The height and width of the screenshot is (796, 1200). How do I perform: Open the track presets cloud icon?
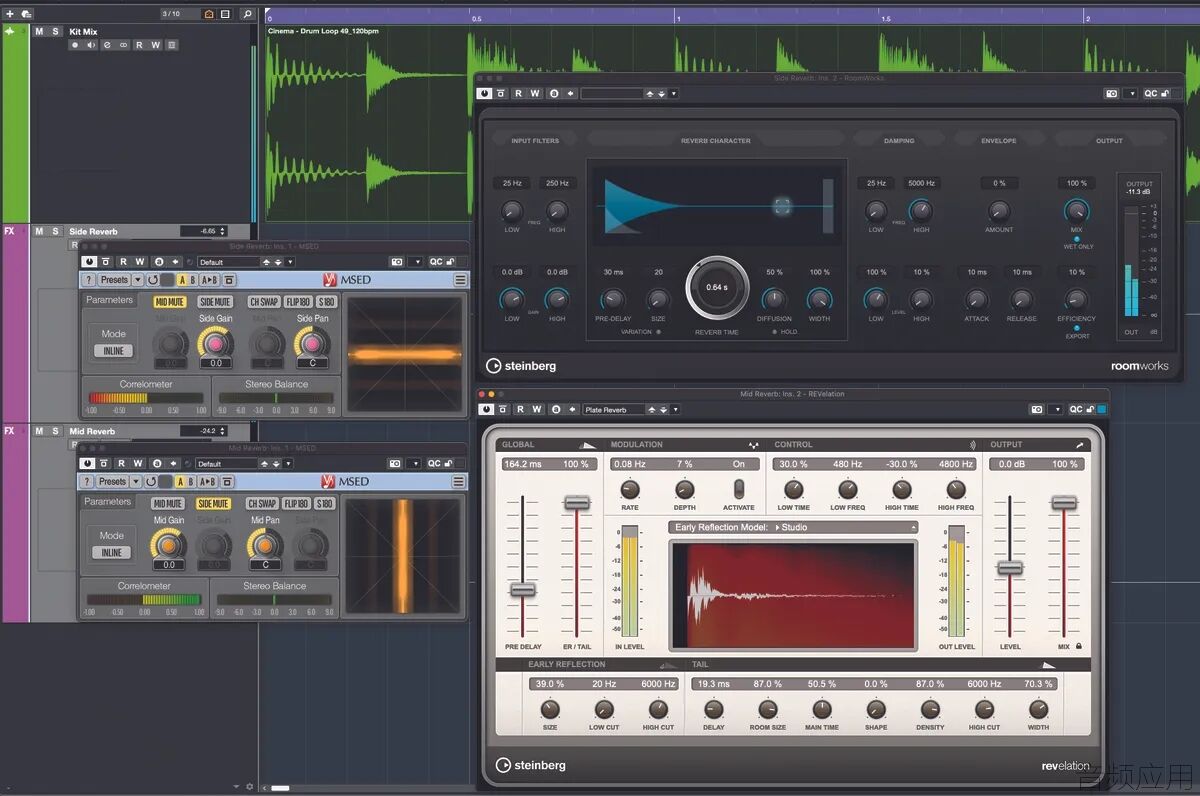pos(27,14)
